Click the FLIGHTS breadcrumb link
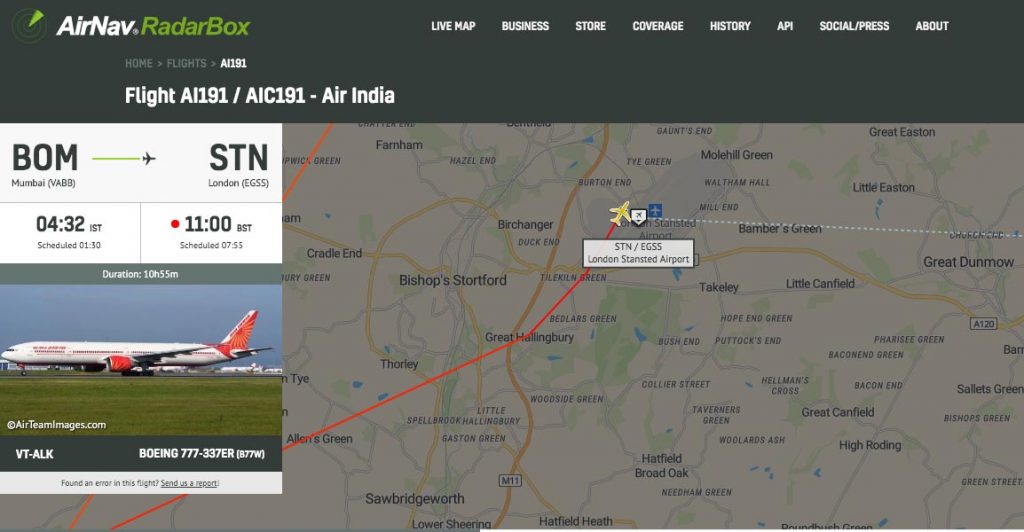1024x532 pixels. 186,63
